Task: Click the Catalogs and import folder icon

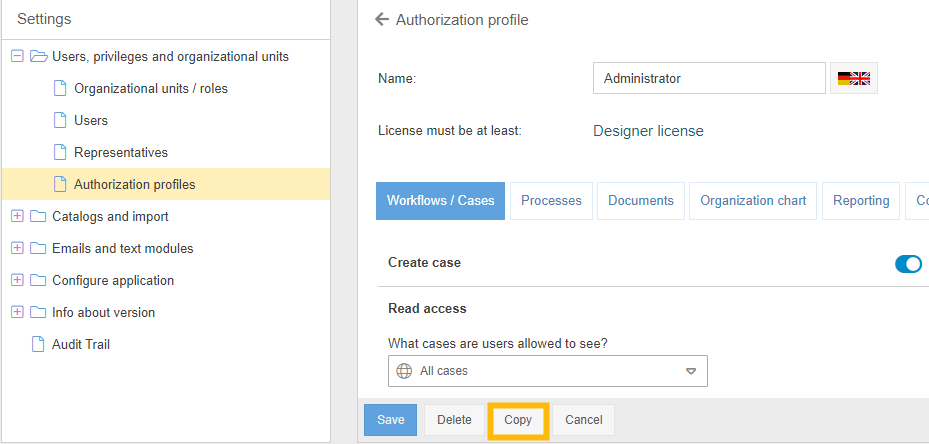Action: 38,216
